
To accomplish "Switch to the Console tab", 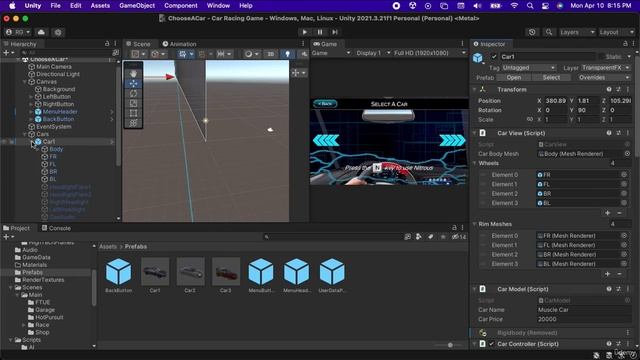I will 56,228.
